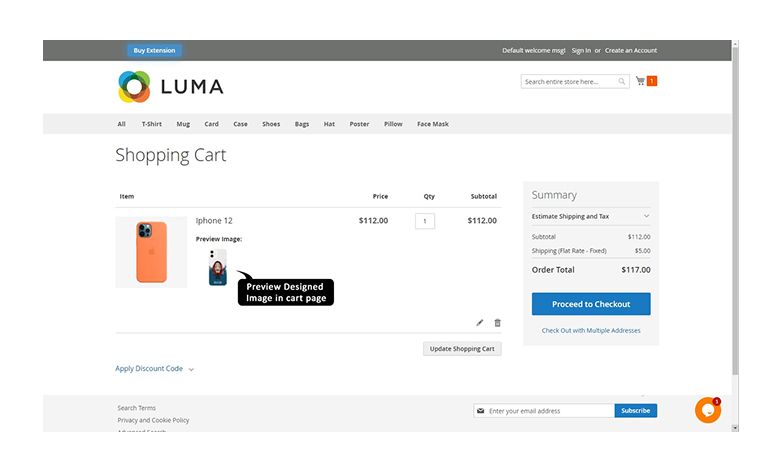782x473 pixels.
Task: Select the Face Mask menu item
Action: click(x=433, y=124)
